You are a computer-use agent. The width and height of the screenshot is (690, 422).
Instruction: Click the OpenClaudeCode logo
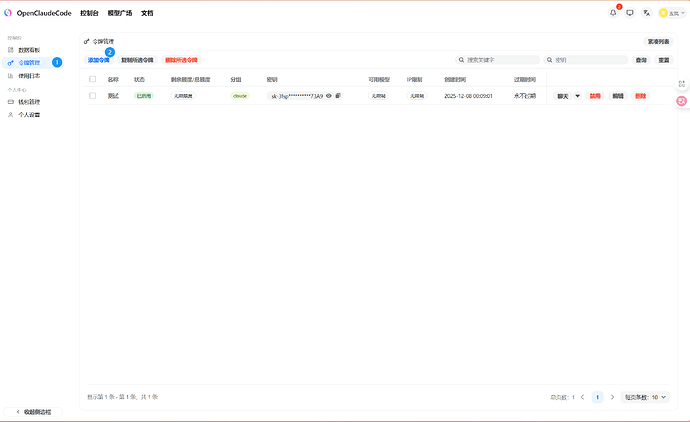pos(9,13)
